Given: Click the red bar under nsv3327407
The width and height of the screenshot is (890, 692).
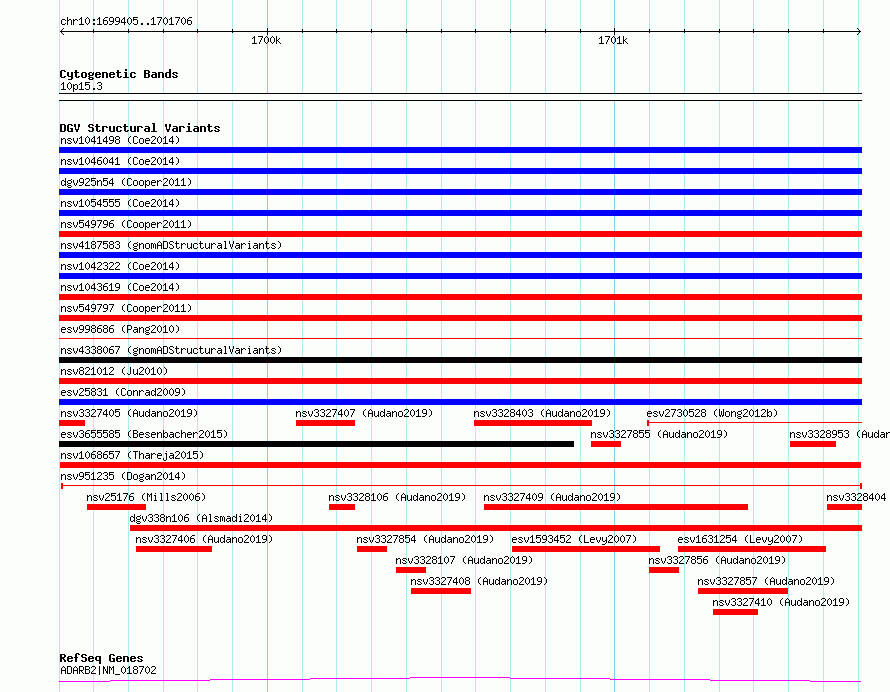Looking at the screenshot, I should point(325,423).
